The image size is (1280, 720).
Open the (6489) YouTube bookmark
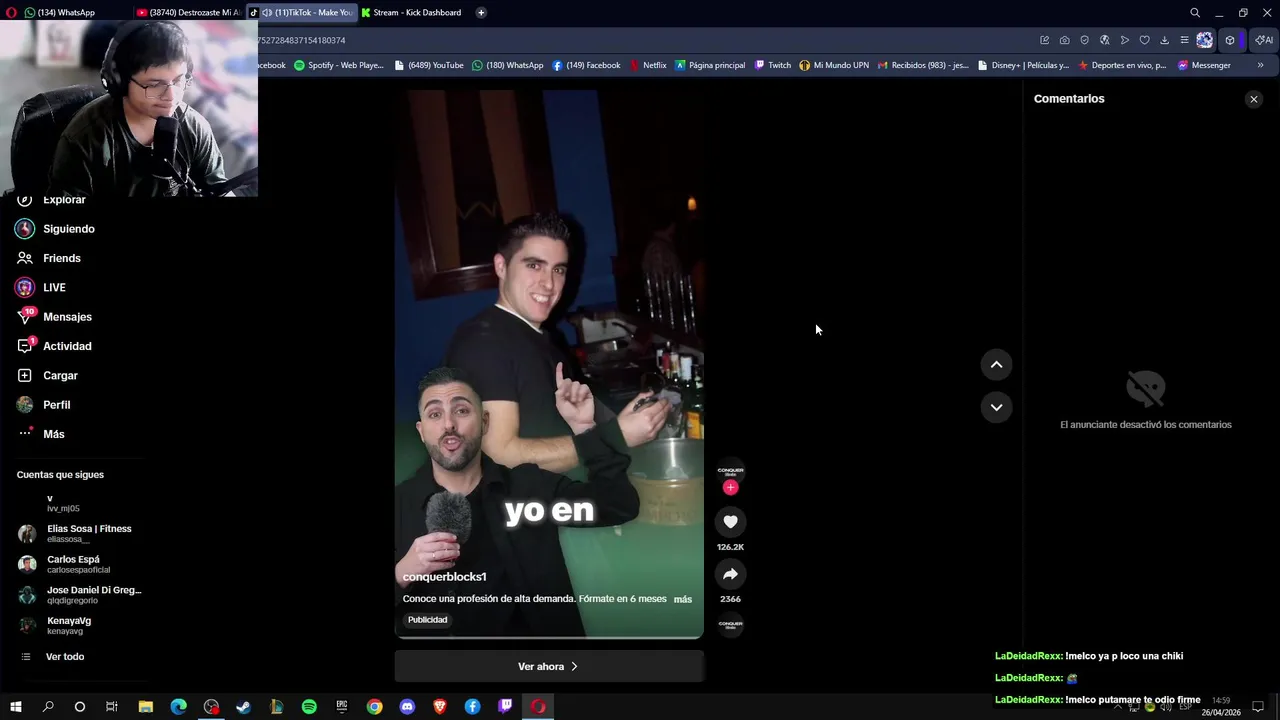tap(429, 65)
